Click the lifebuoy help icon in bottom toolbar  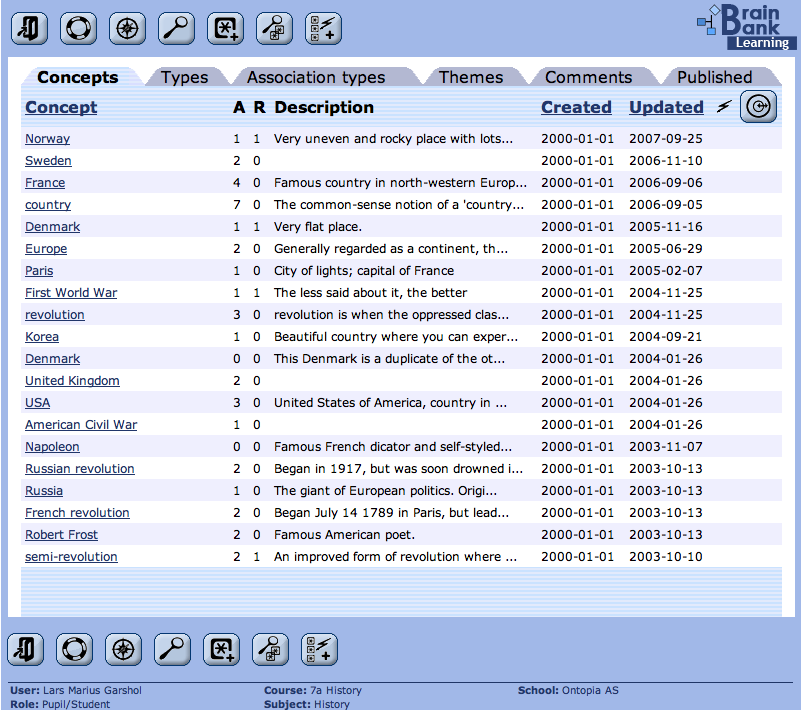(x=75, y=650)
